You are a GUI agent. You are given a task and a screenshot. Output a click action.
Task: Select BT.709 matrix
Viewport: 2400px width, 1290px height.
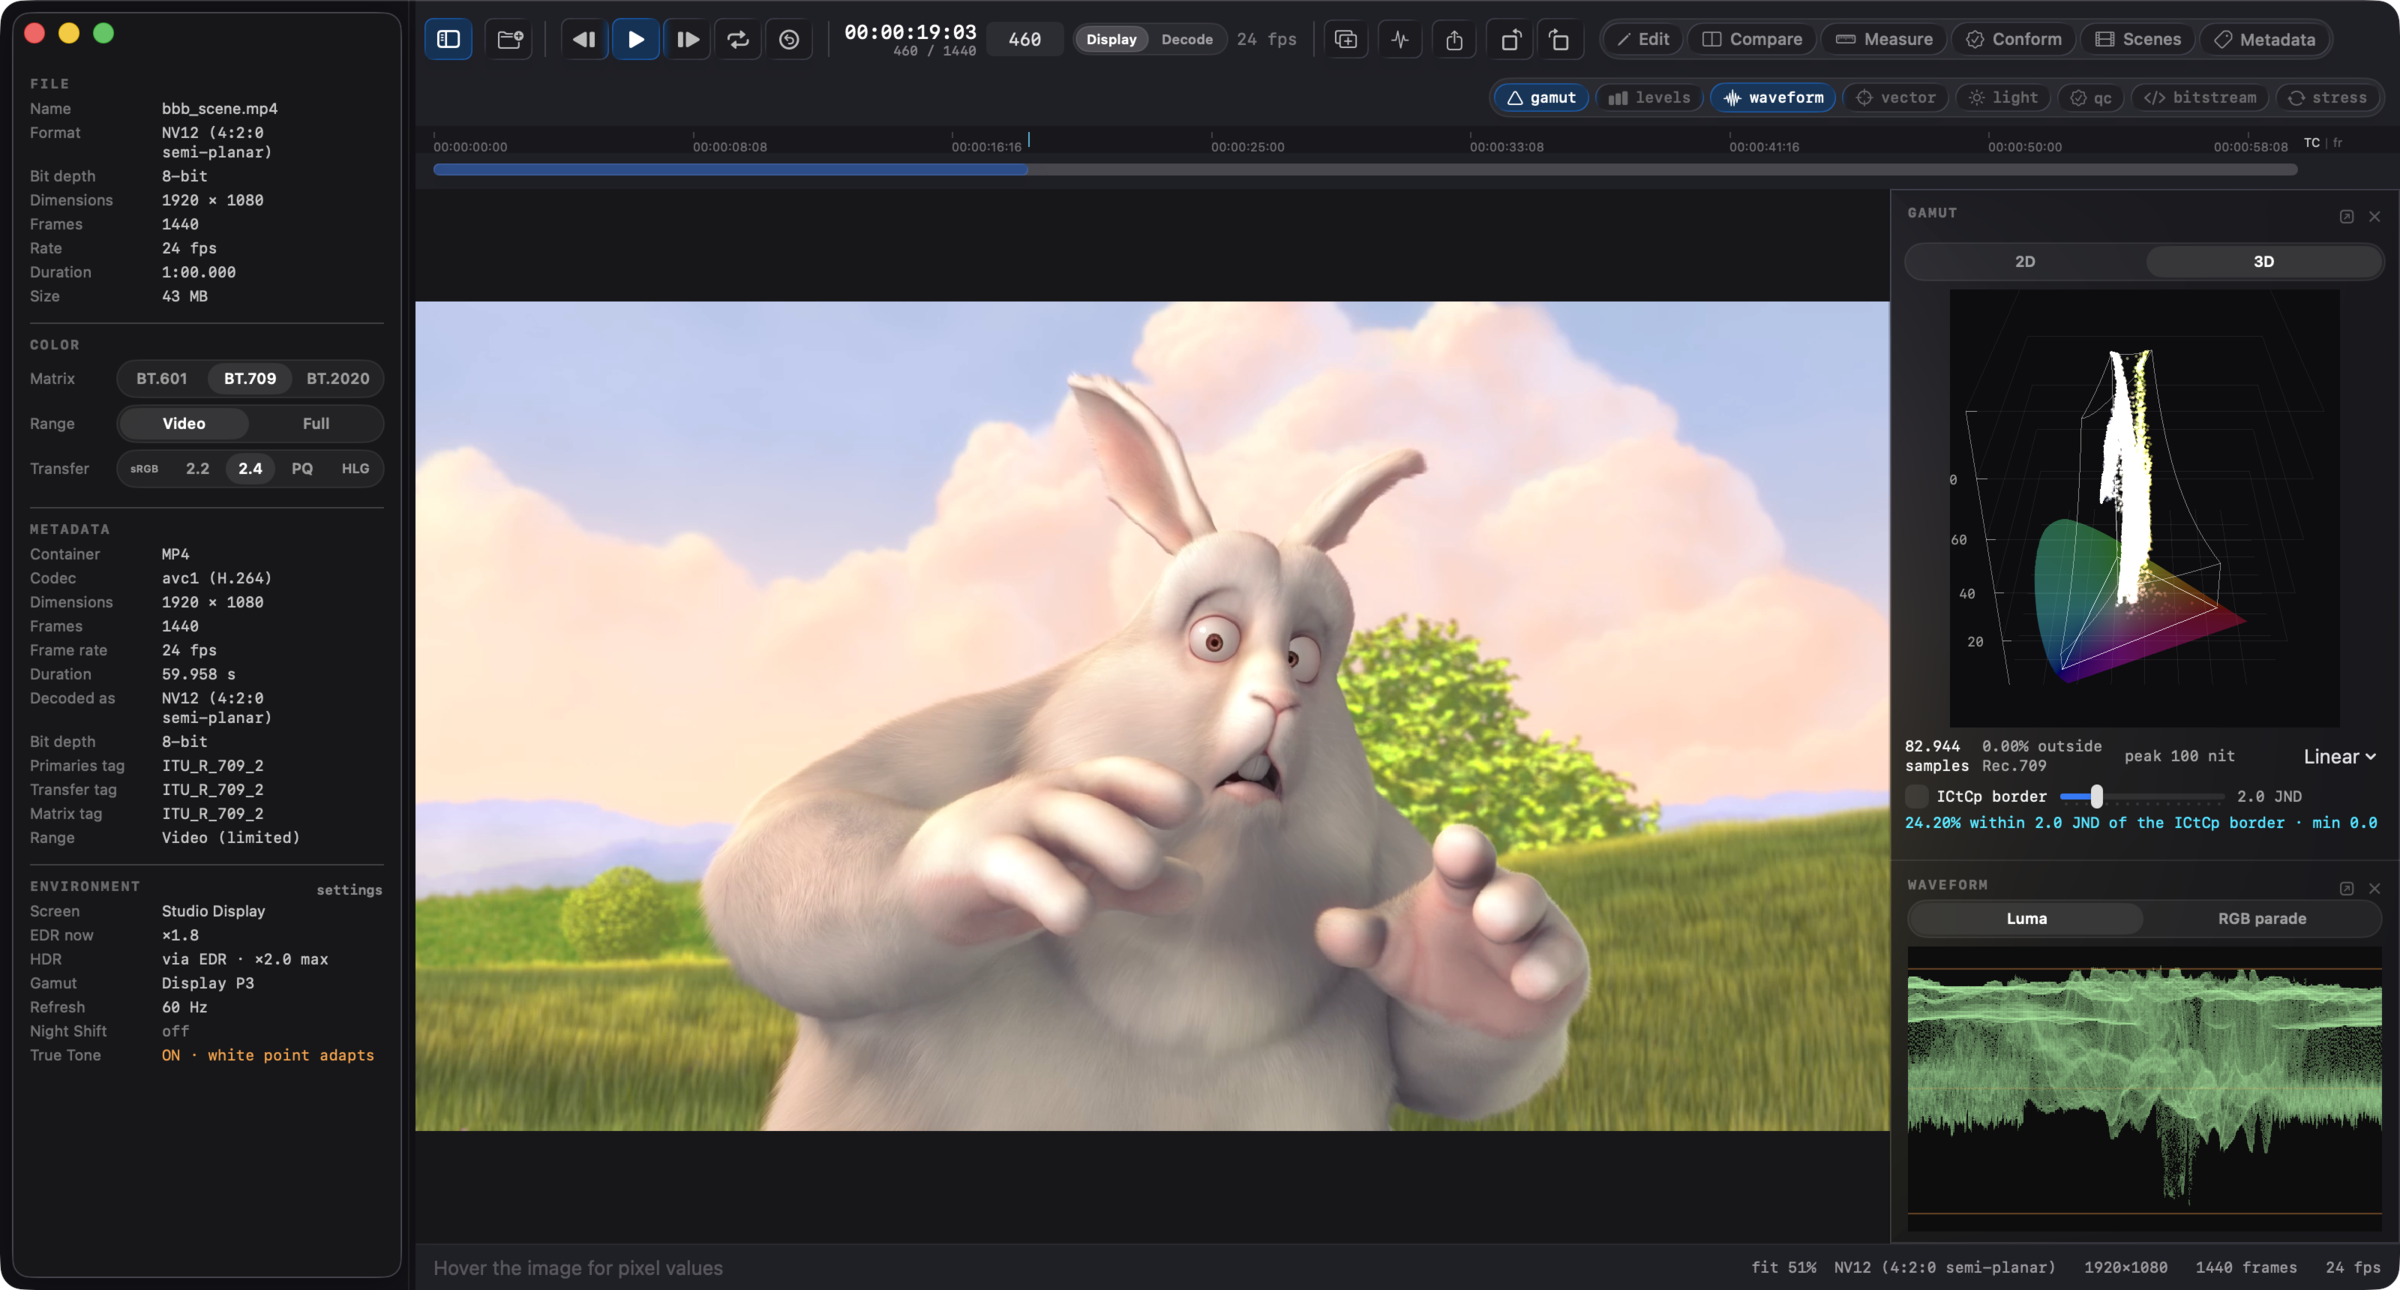pyautogui.click(x=250, y=378)
